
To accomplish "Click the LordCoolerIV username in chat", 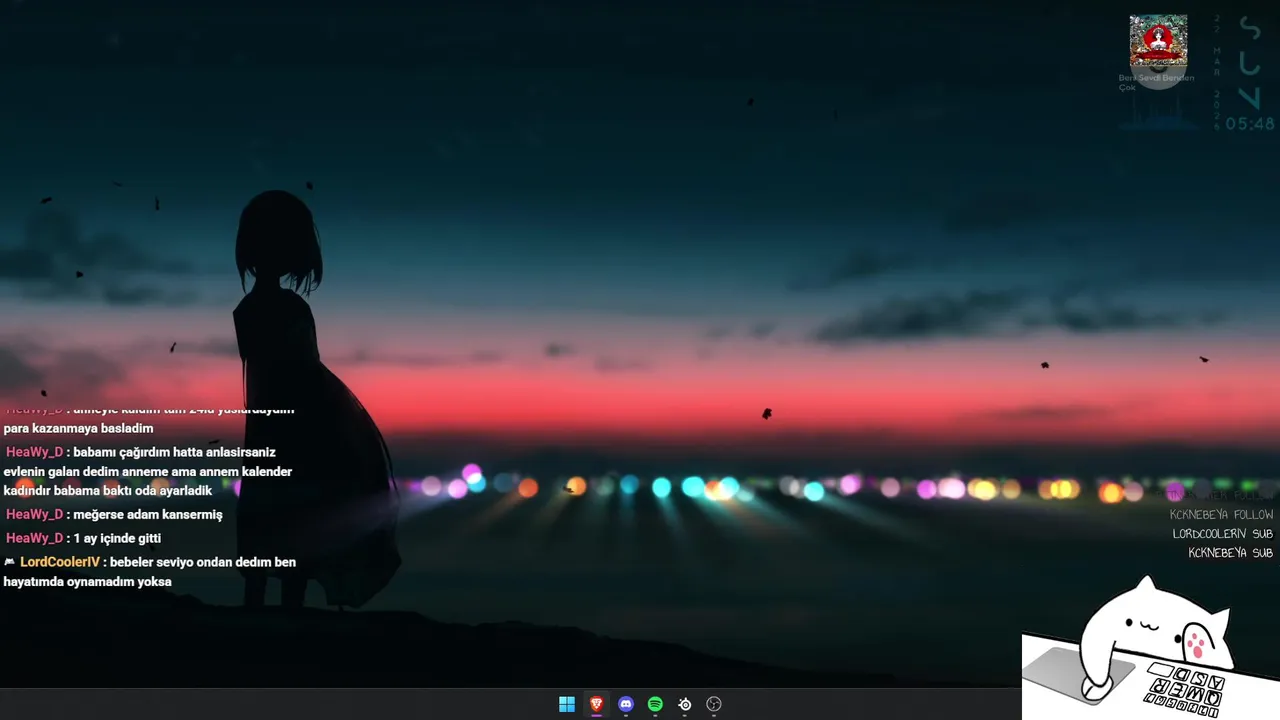I will (x=60, y=562).
